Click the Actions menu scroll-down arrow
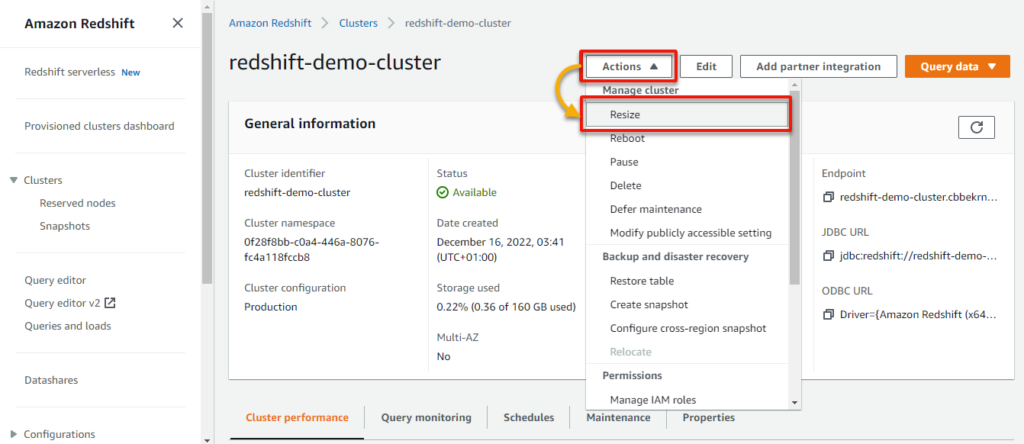The width and height of the screenshot is (1024, 444). 794,403
